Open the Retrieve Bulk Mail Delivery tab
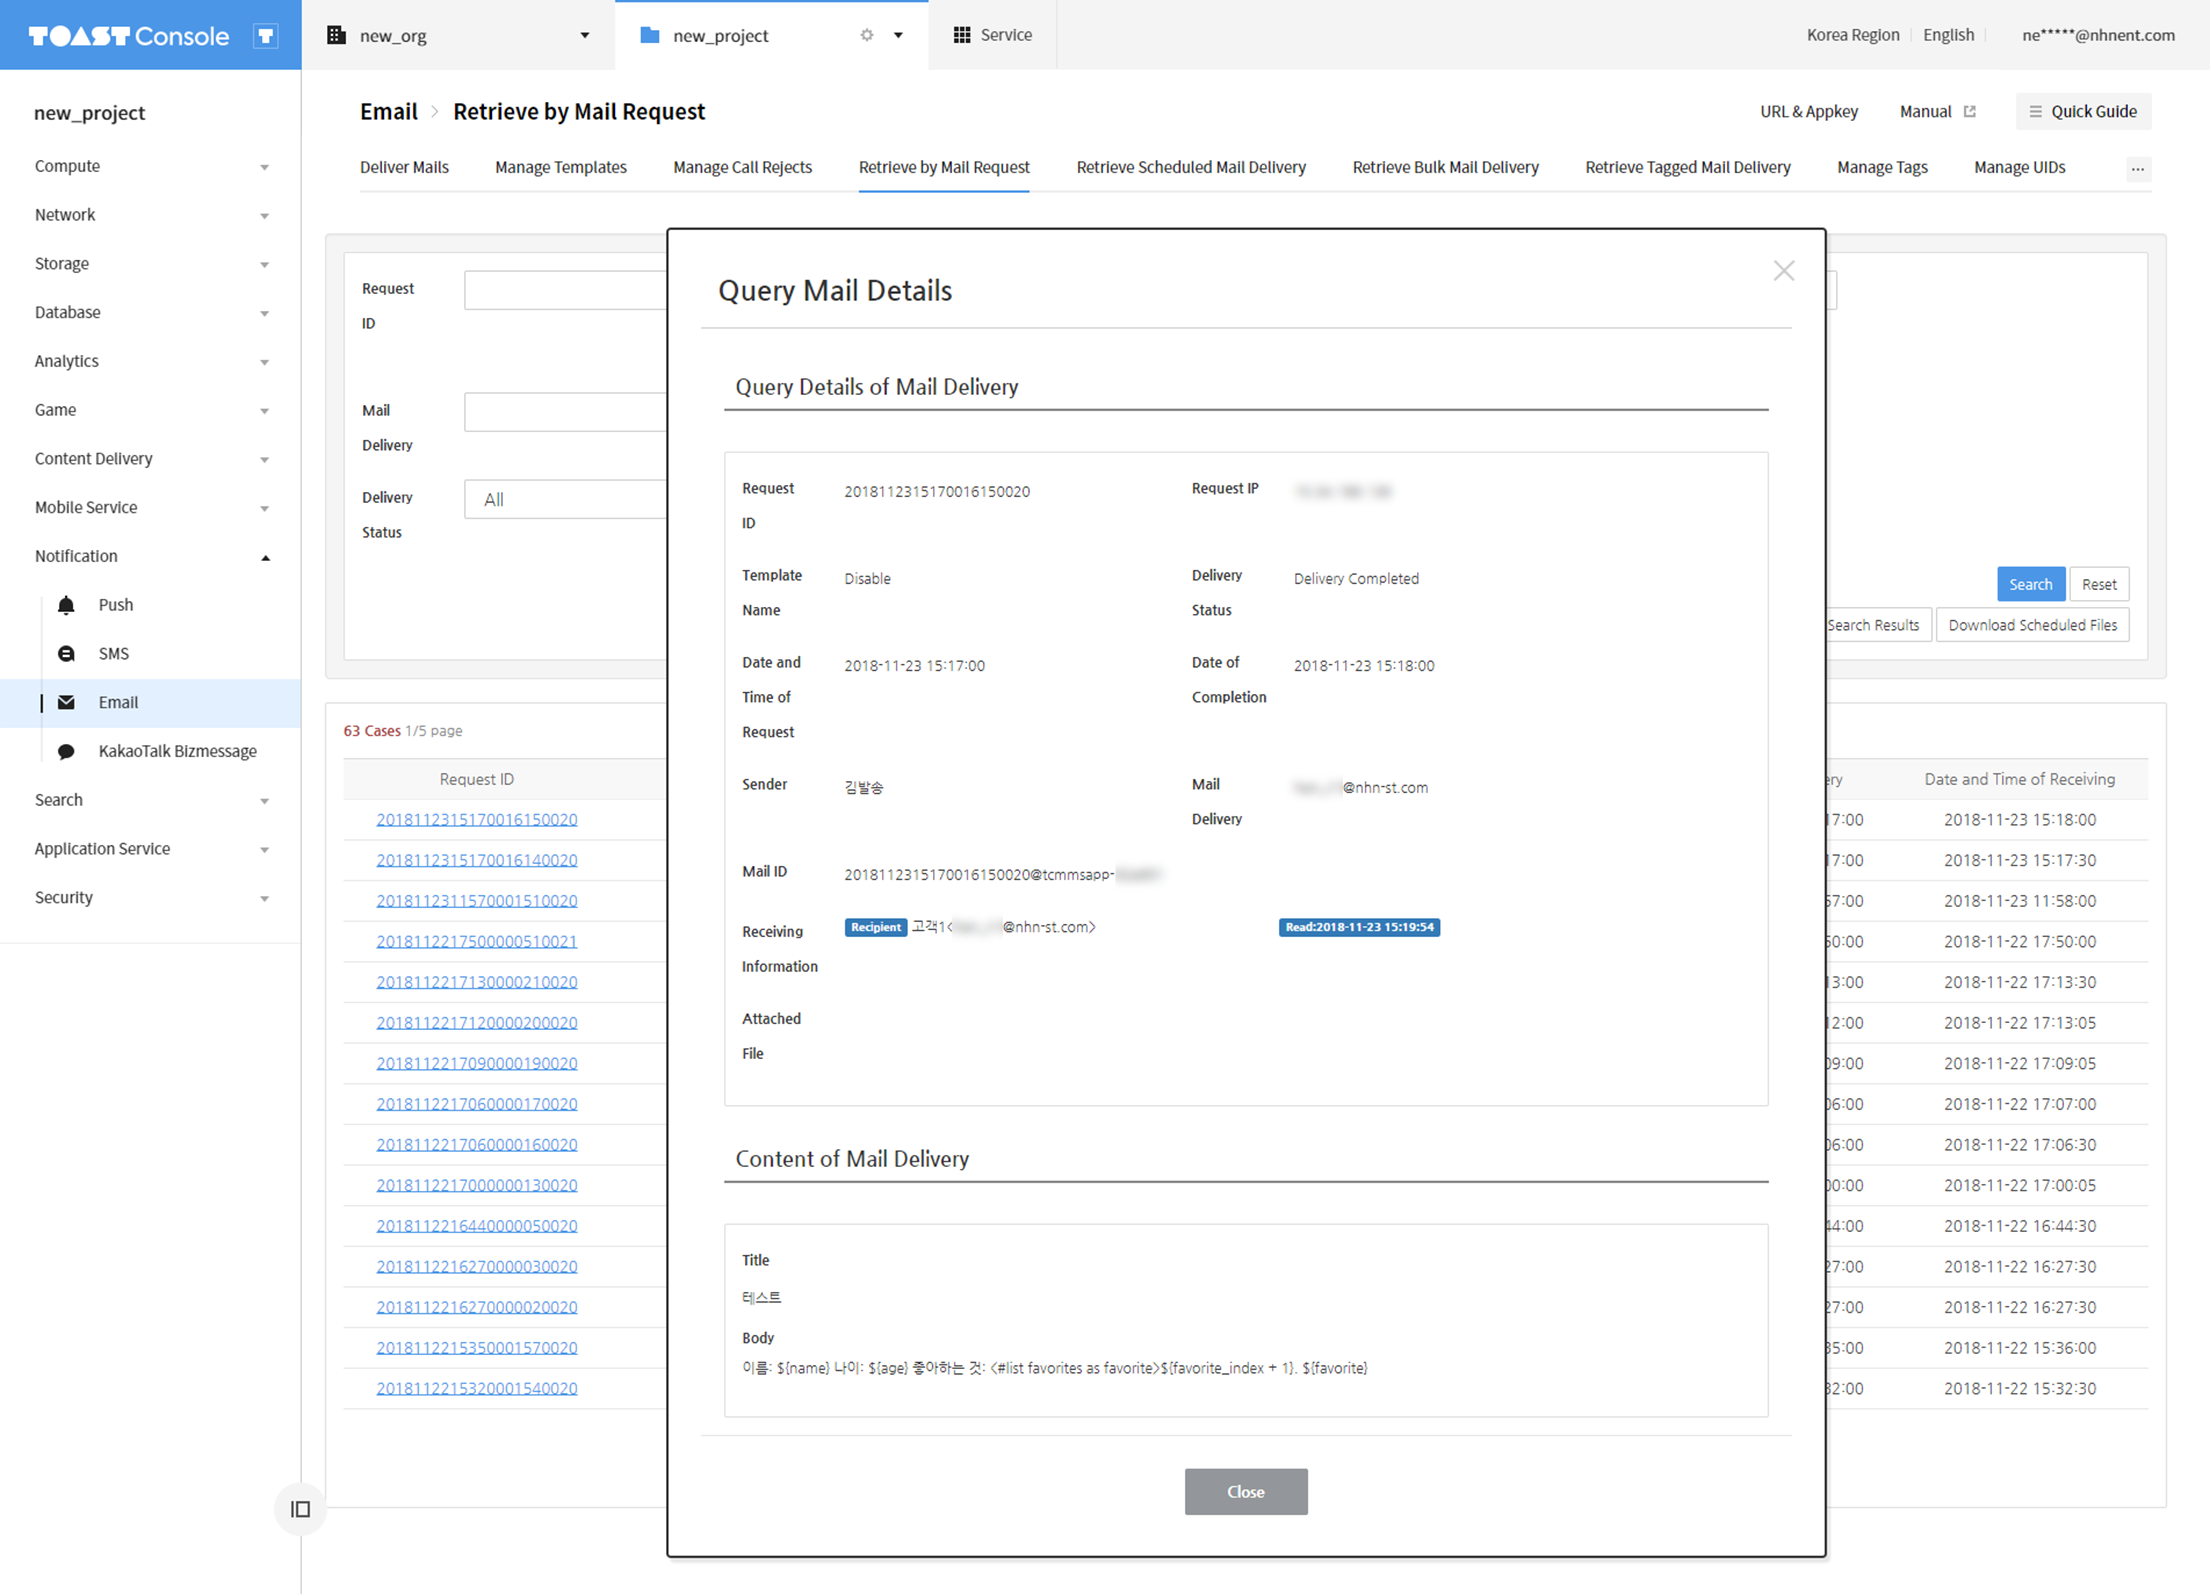The height and width of the screenshot is (1594, 2210). pyautogui.click(x=1445, y=167)
